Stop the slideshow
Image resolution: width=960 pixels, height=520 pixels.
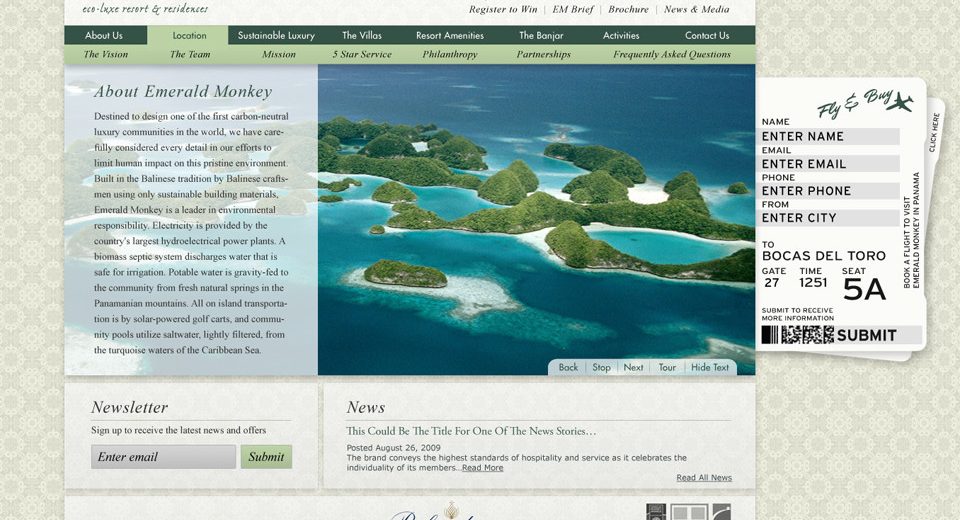click(x=601, y=367)
